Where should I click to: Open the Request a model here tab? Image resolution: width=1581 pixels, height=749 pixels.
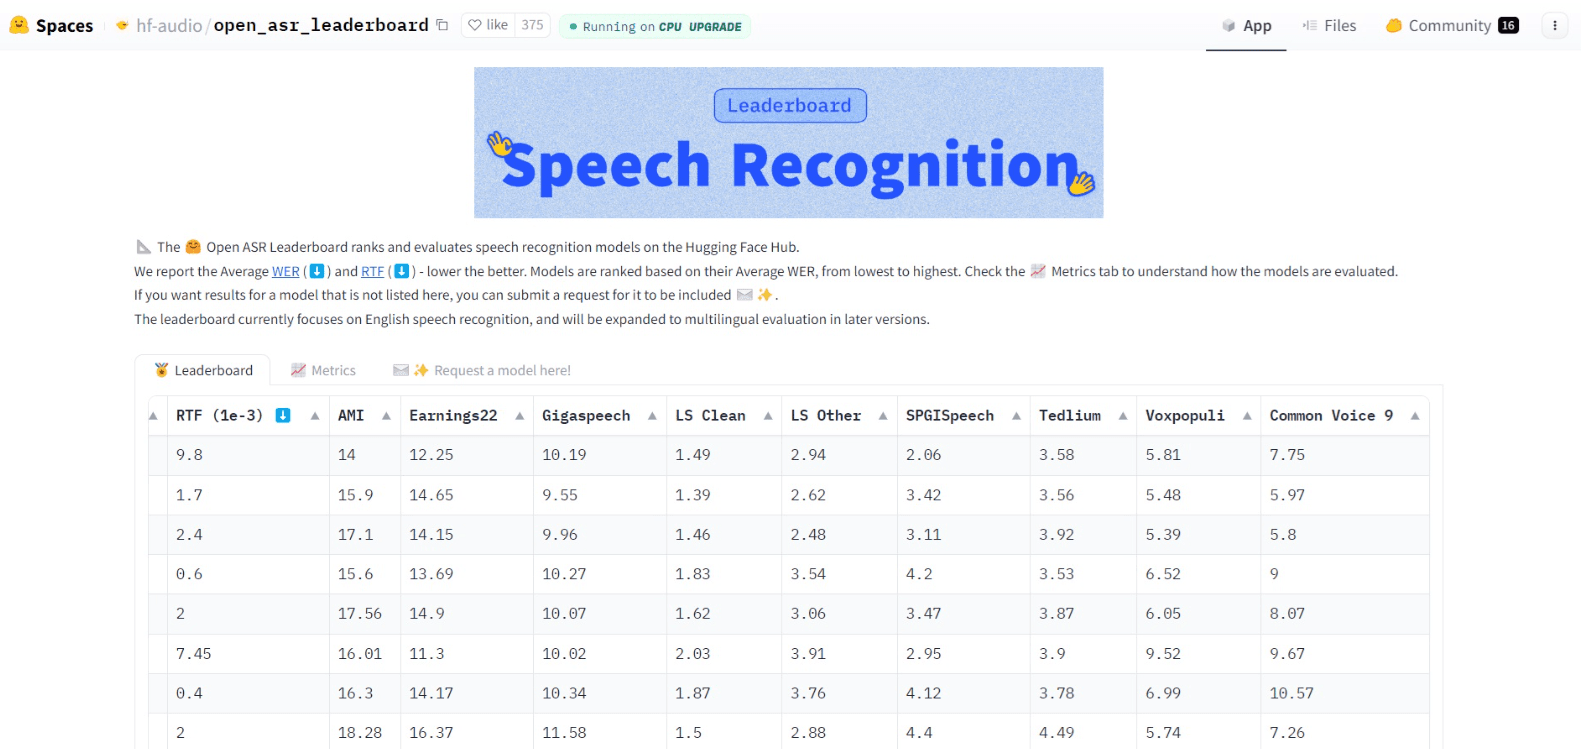click(x=482, y=370)
